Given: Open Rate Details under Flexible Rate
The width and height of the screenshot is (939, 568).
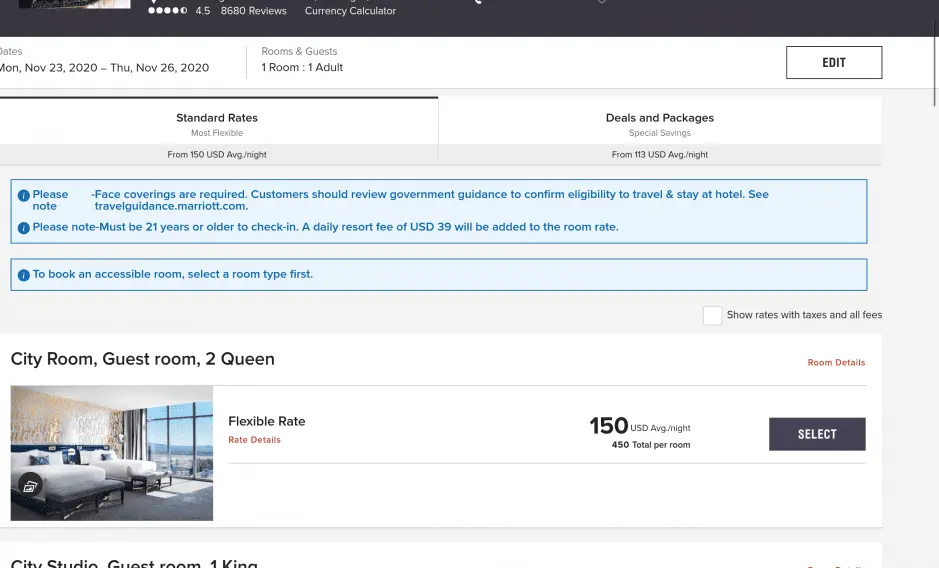Looking at the screenshot, I should (255, 440).
